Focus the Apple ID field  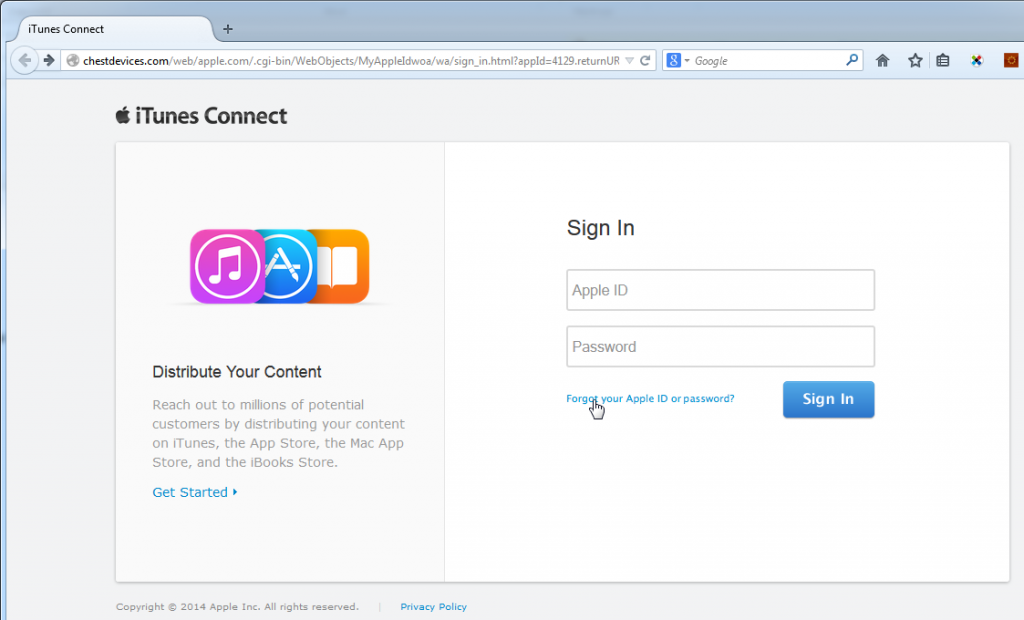point(720,290)
